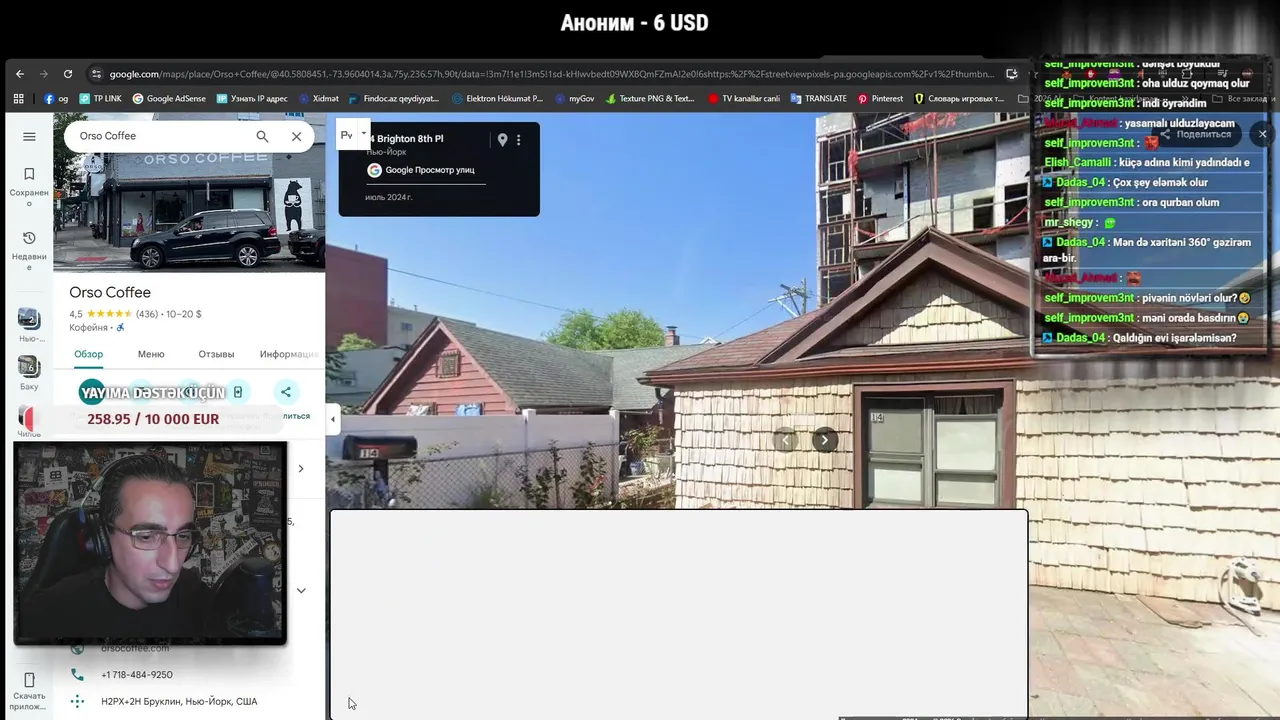Viewport: 1280px width, 720px height.
Task: Open the Facebook 'og' bookmark
Action: 56,99
